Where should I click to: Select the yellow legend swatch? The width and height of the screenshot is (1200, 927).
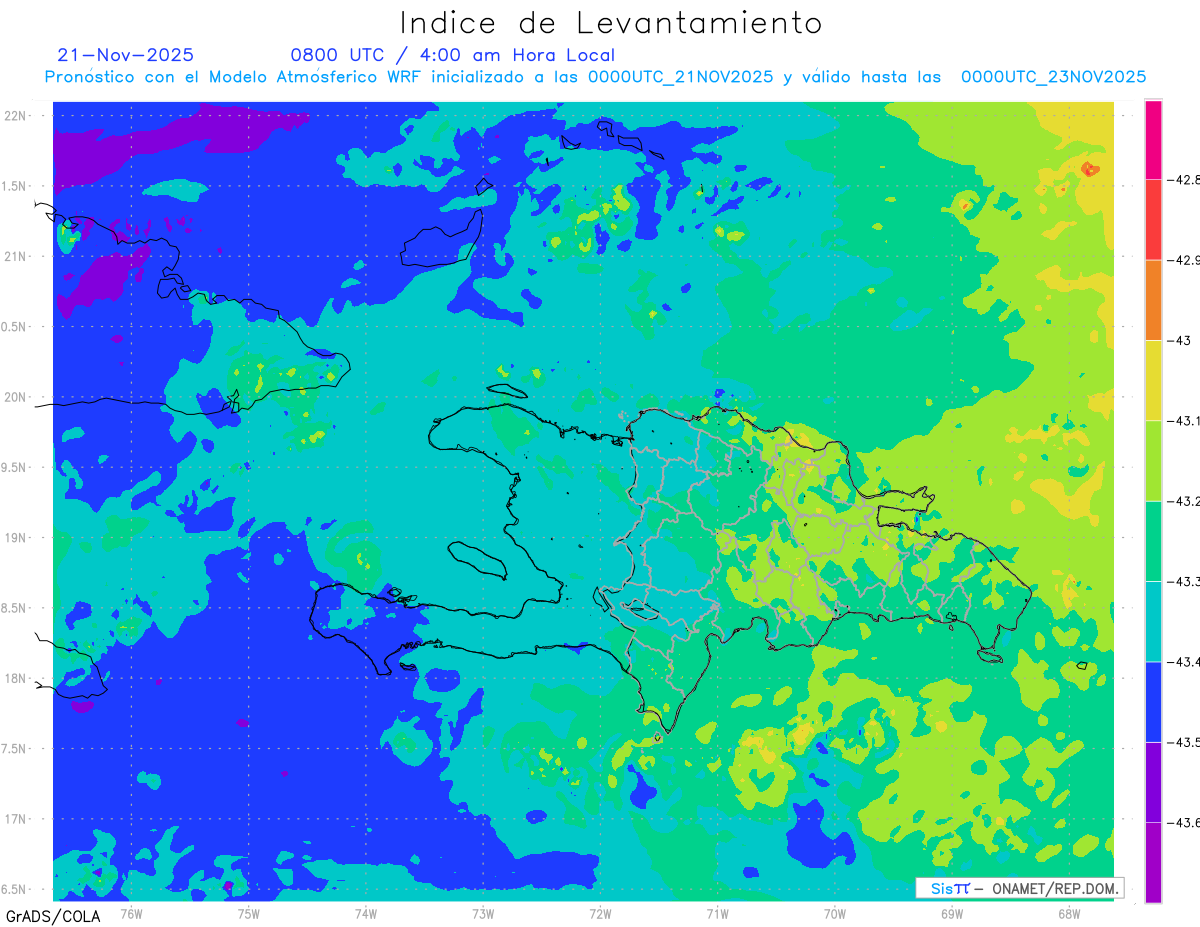1153,381
